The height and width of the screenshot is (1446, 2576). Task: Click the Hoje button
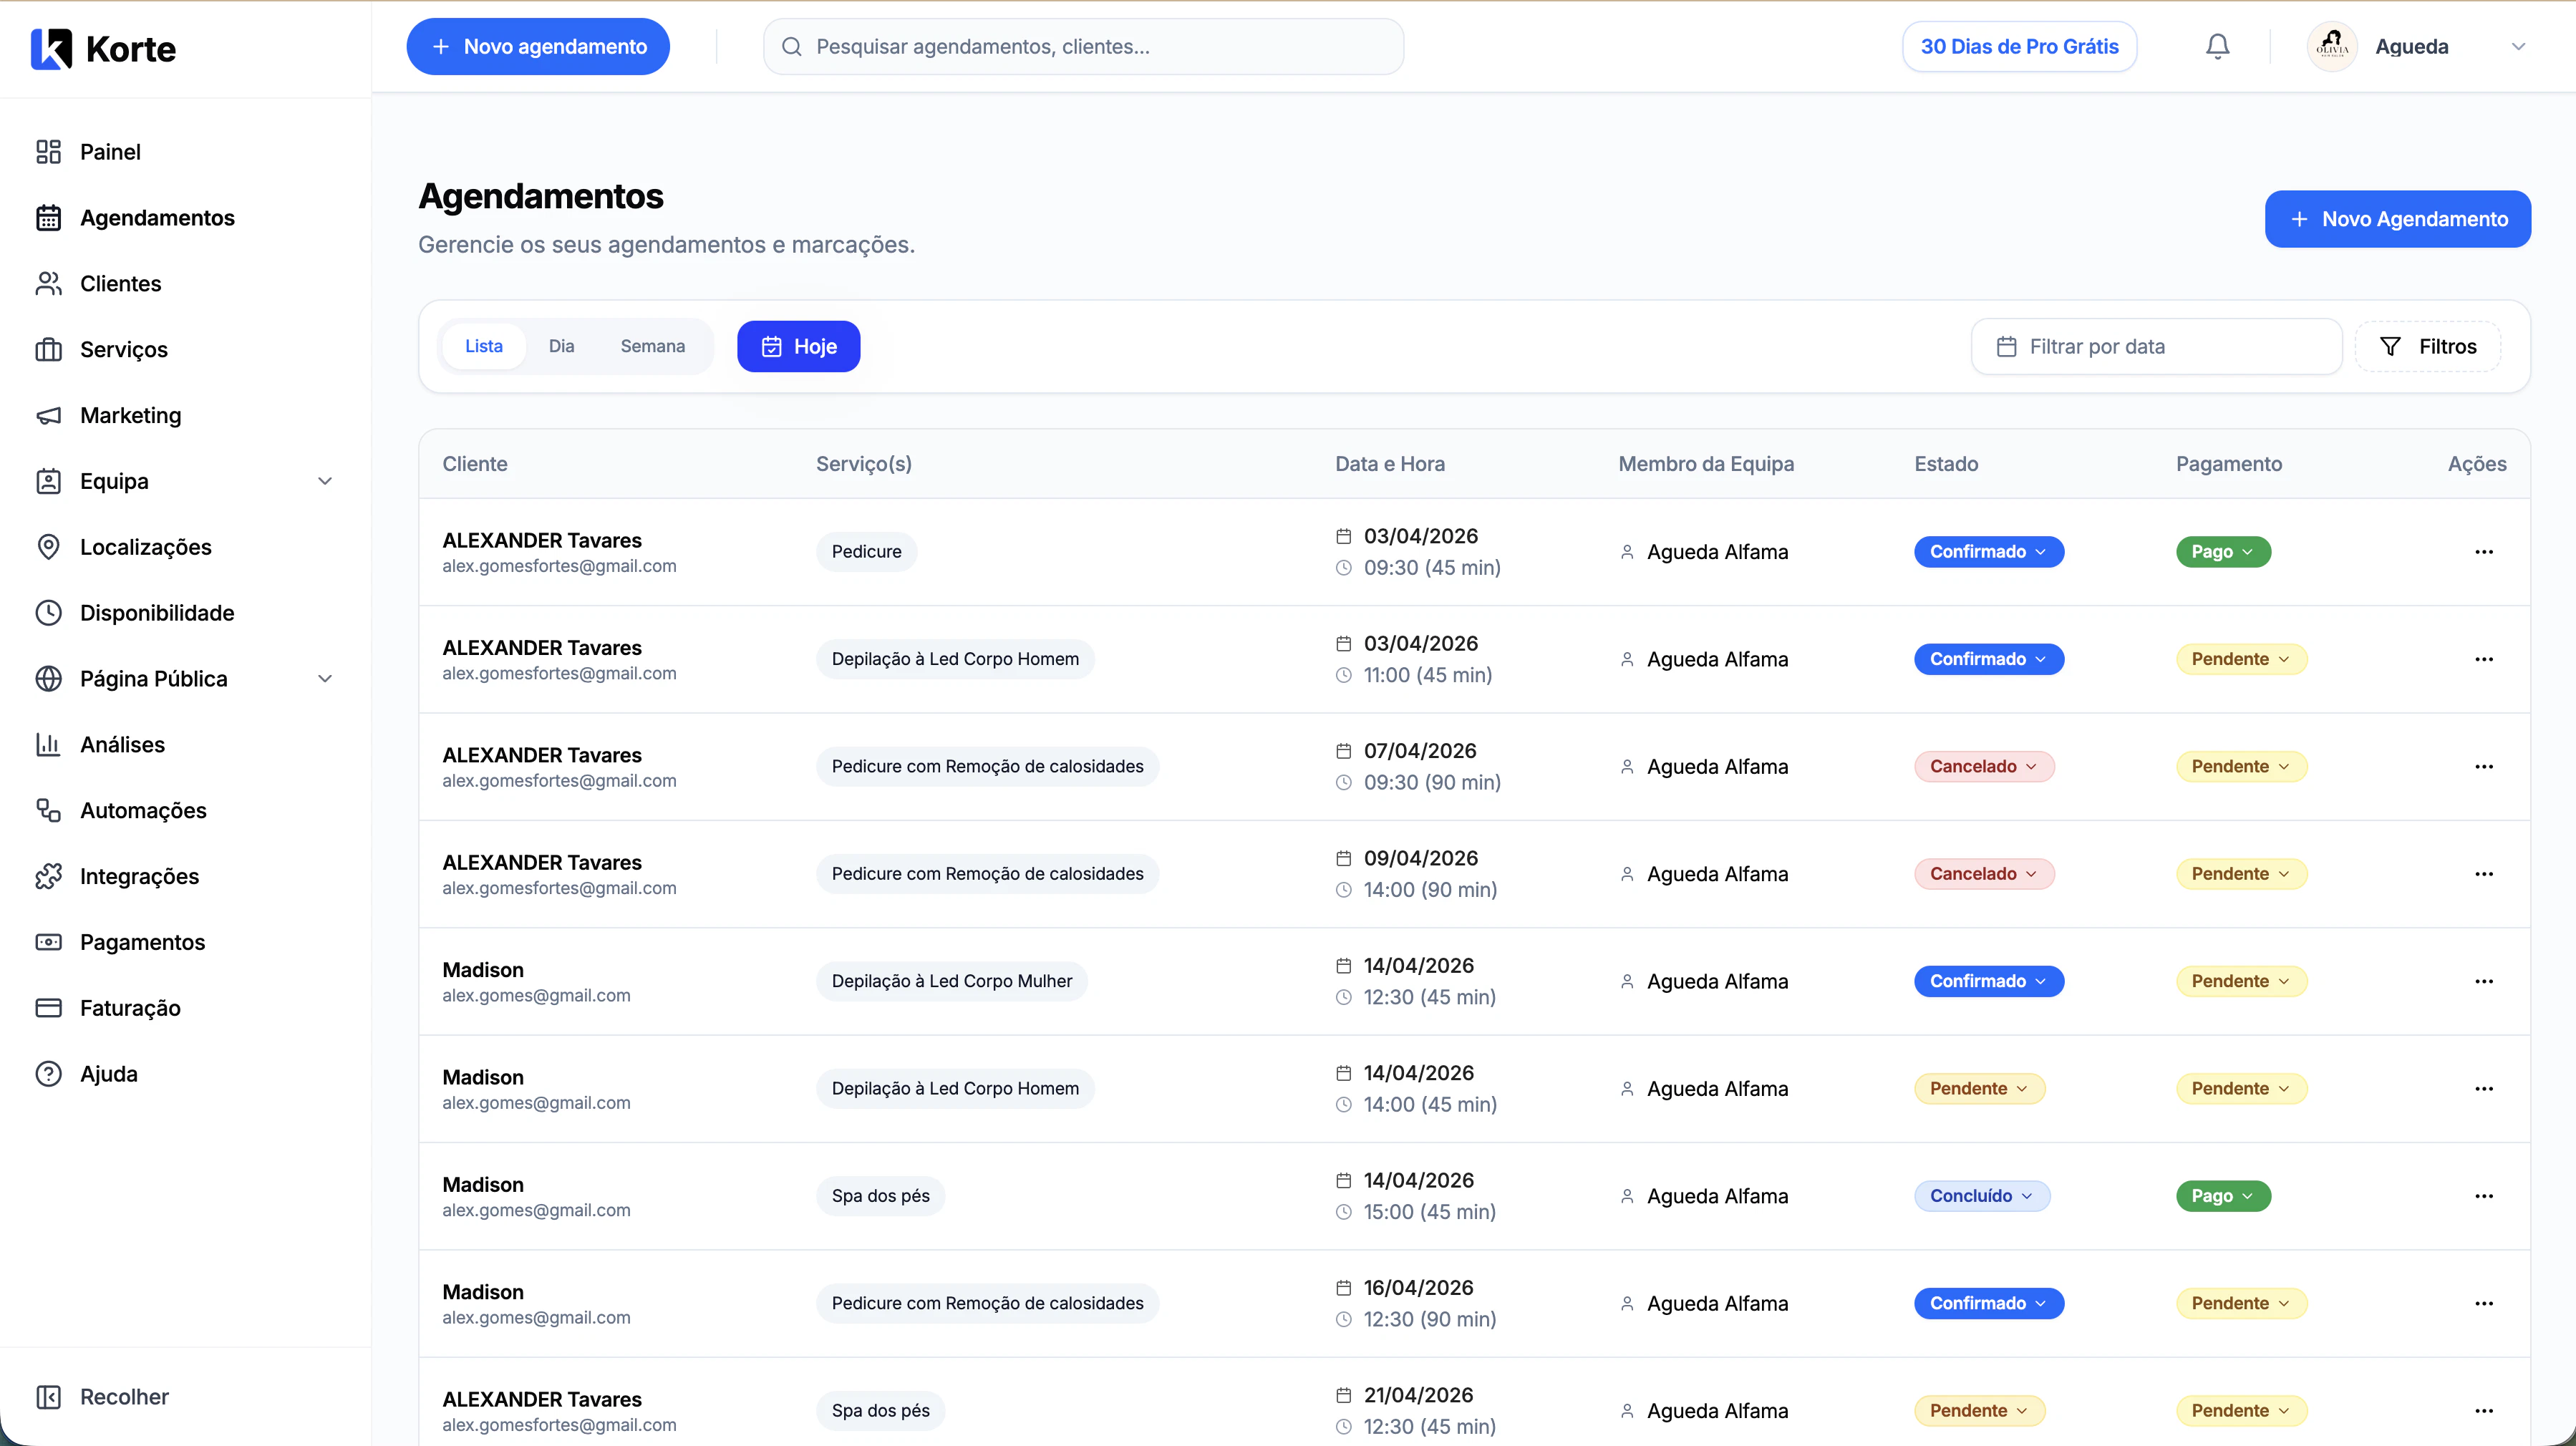coord(798,346)
